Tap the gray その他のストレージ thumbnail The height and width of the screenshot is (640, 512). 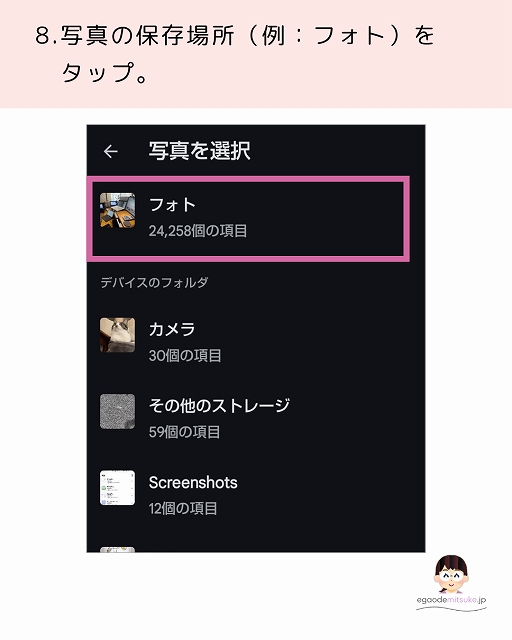pos(118,411)
